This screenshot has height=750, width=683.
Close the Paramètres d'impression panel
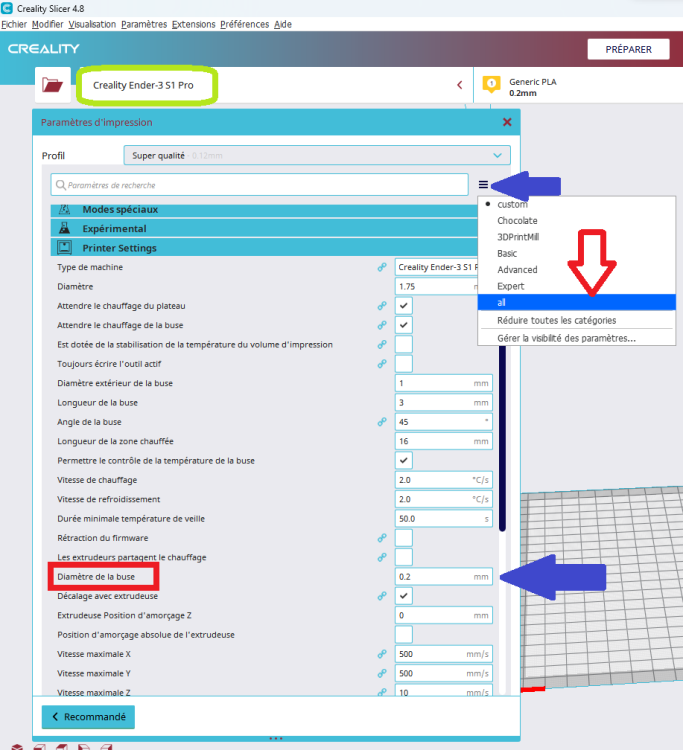(x=507, y=122)
